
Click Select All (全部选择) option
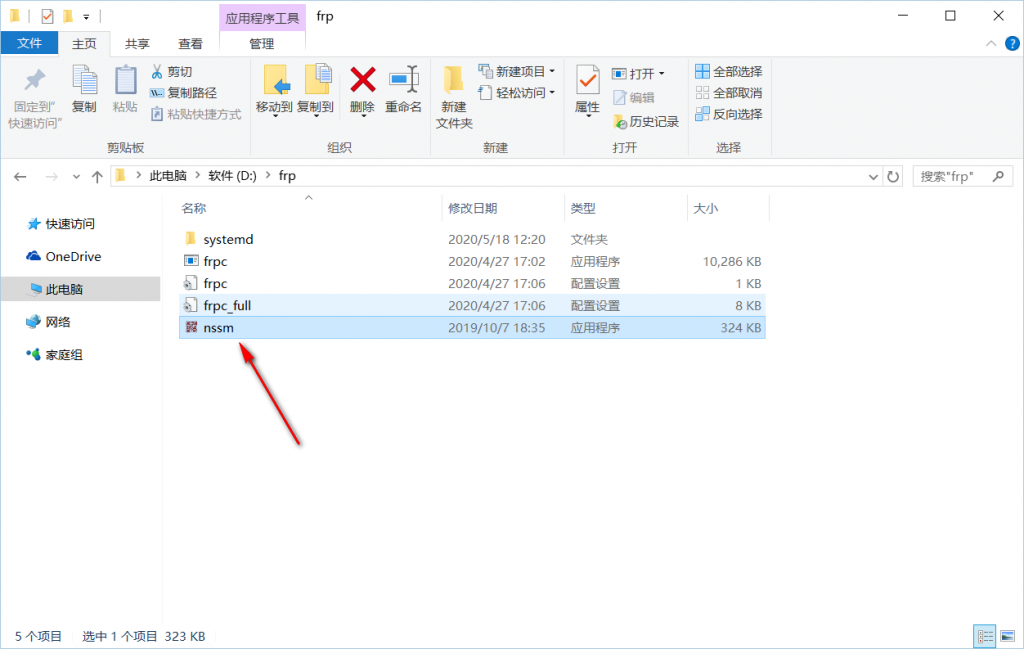click(x=728, y=72)
